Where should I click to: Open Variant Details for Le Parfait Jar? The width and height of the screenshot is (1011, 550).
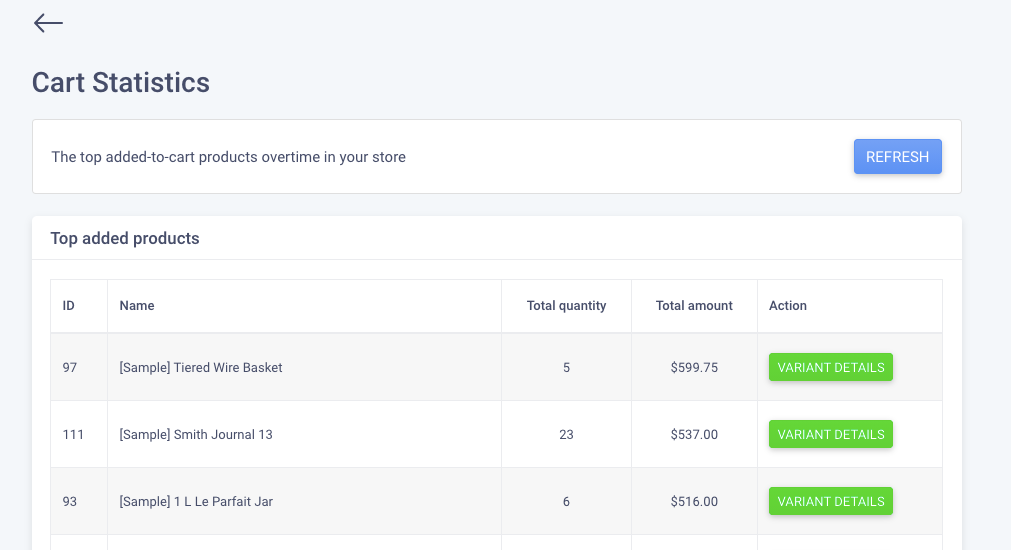(830, 501)
